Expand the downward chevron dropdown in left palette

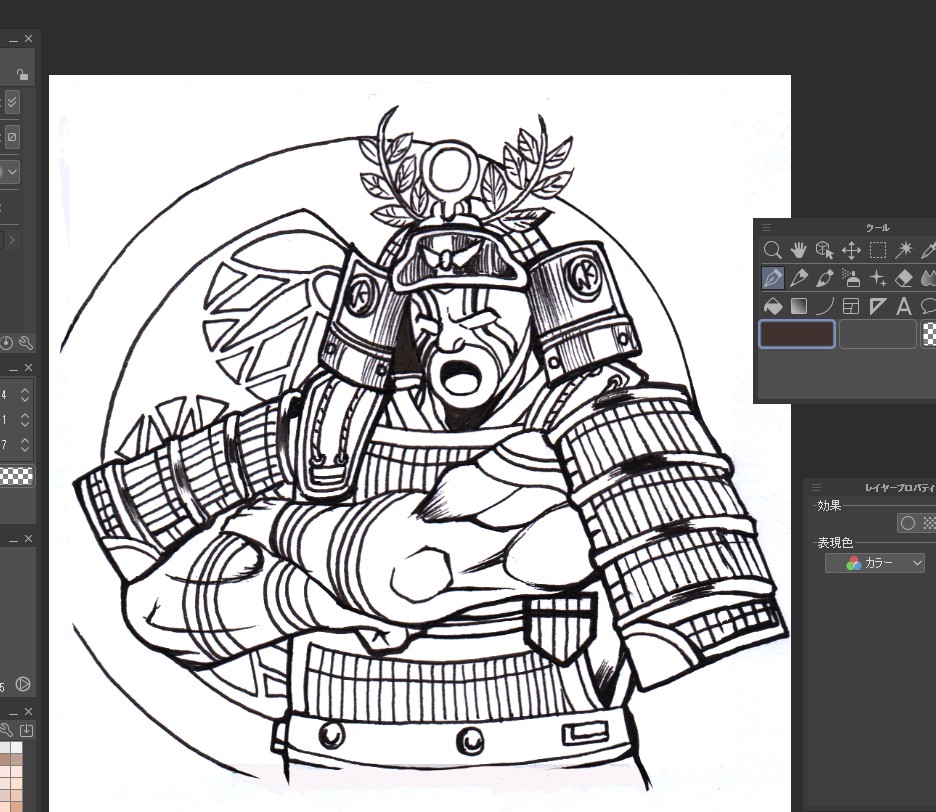pyautogui.click(x=12, y=172)
